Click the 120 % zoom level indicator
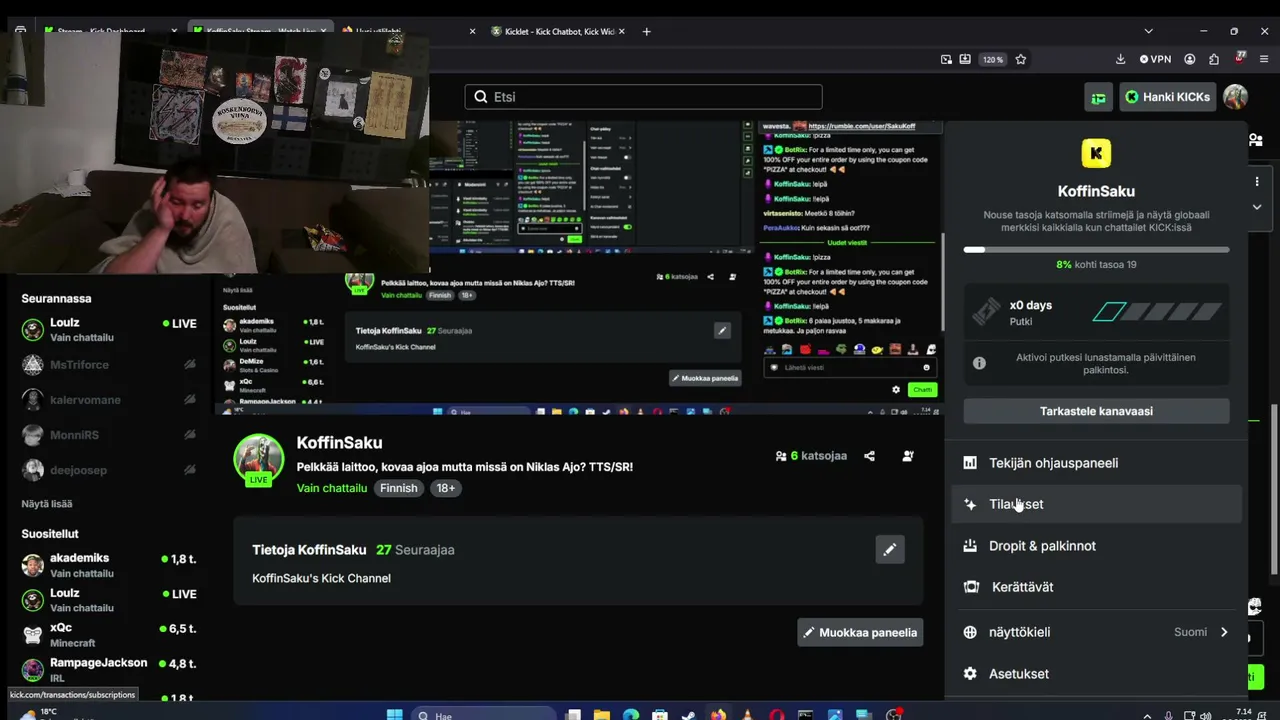The image size is (1280, 720). pos(992,59)
